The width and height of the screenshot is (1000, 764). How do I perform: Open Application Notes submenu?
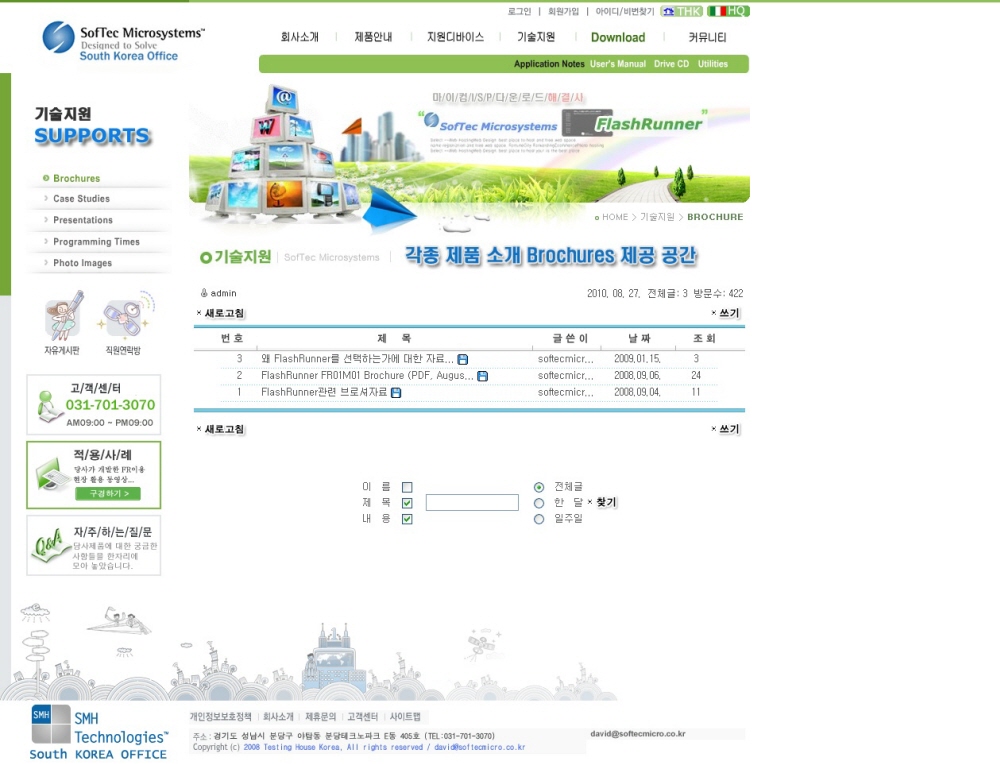[549, 64]
